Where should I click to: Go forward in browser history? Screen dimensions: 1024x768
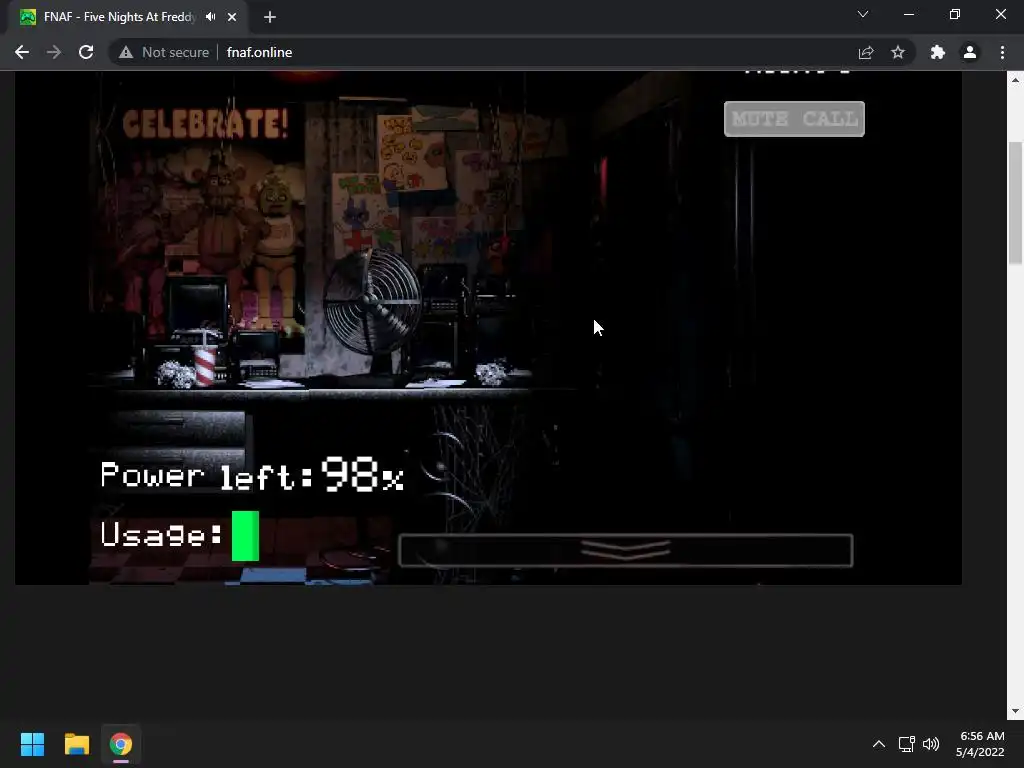click(x=54, y=52)
